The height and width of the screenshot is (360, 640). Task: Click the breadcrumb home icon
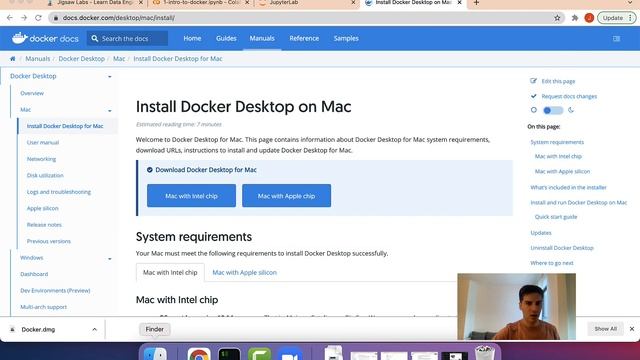coord(13,59)
